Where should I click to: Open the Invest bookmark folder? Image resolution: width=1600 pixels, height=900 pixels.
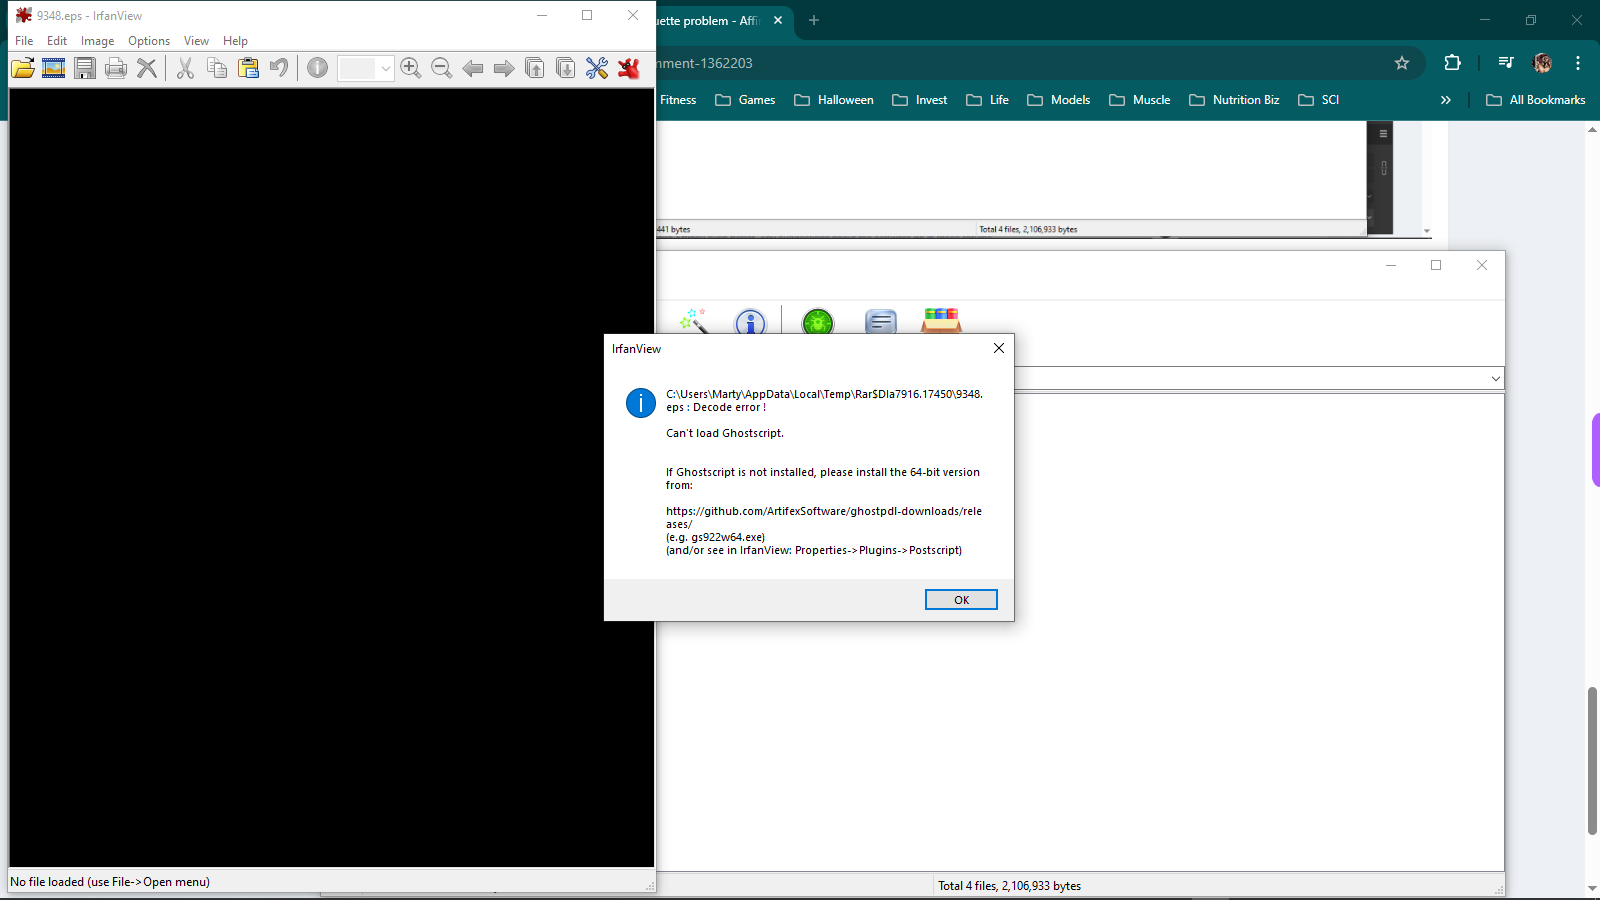pos(920,100)
